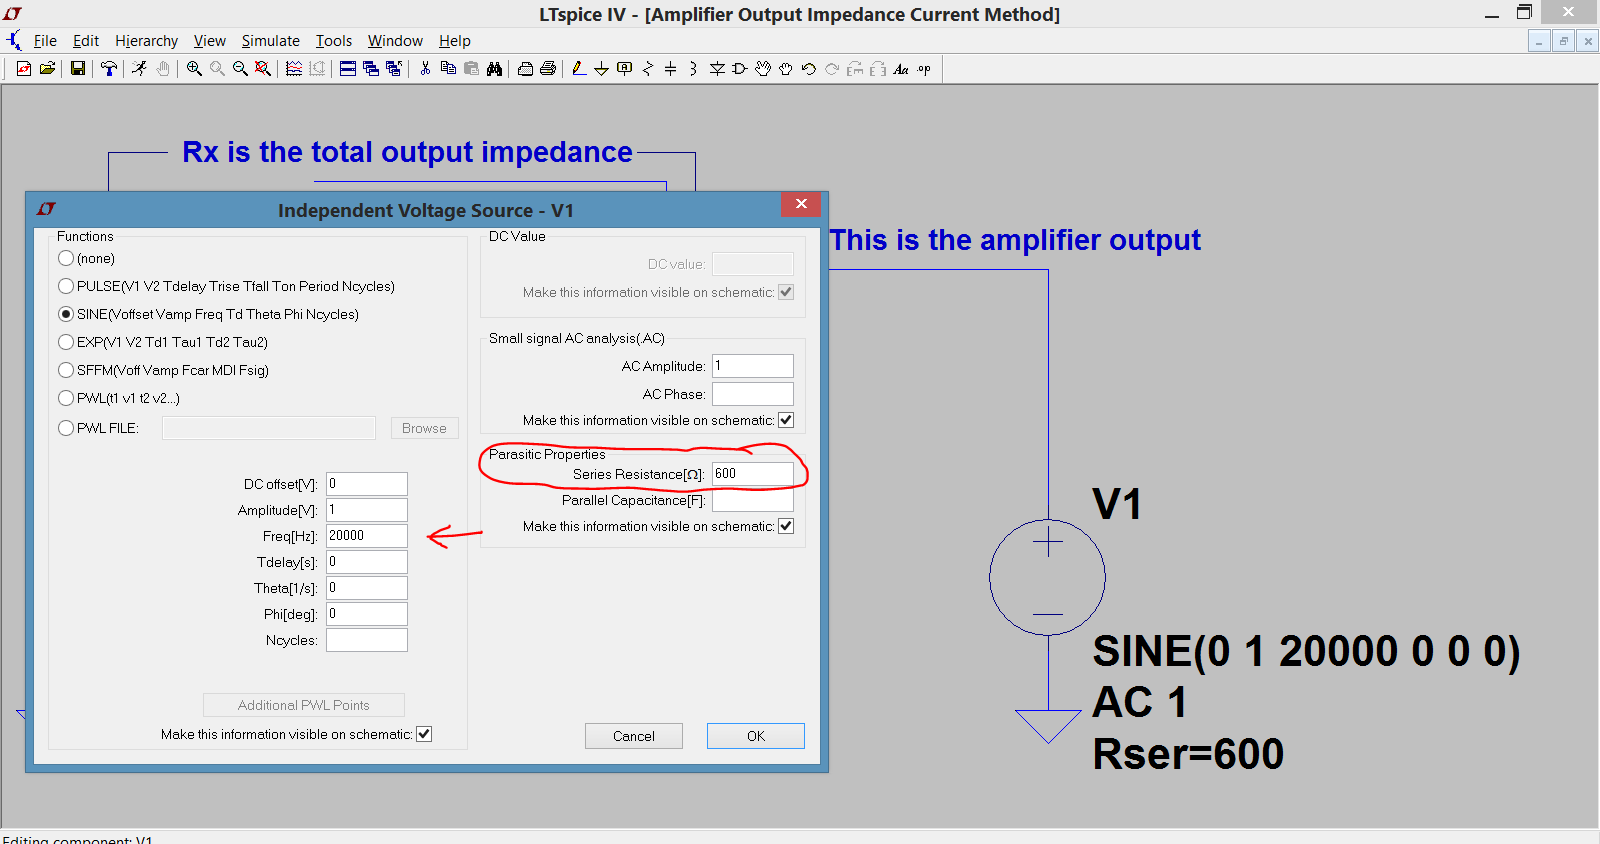The image size is (1600, 844).
Task: Click the Find binoculars icon
Action: click(494, 69)
